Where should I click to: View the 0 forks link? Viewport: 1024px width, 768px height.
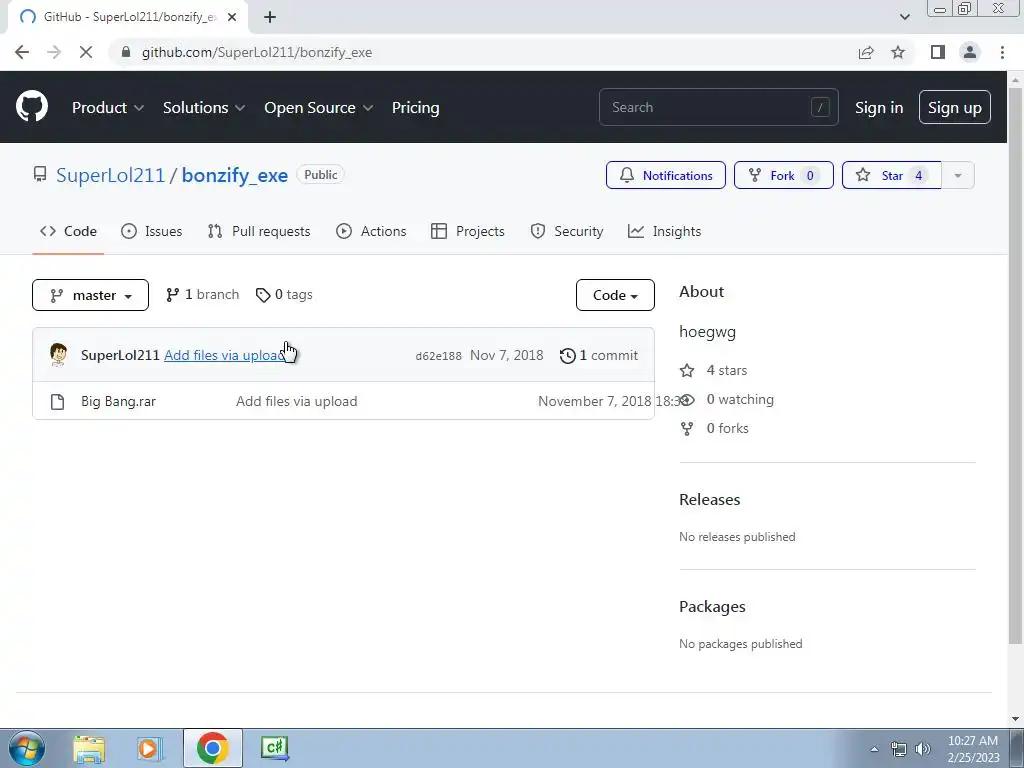pos(714,428)
